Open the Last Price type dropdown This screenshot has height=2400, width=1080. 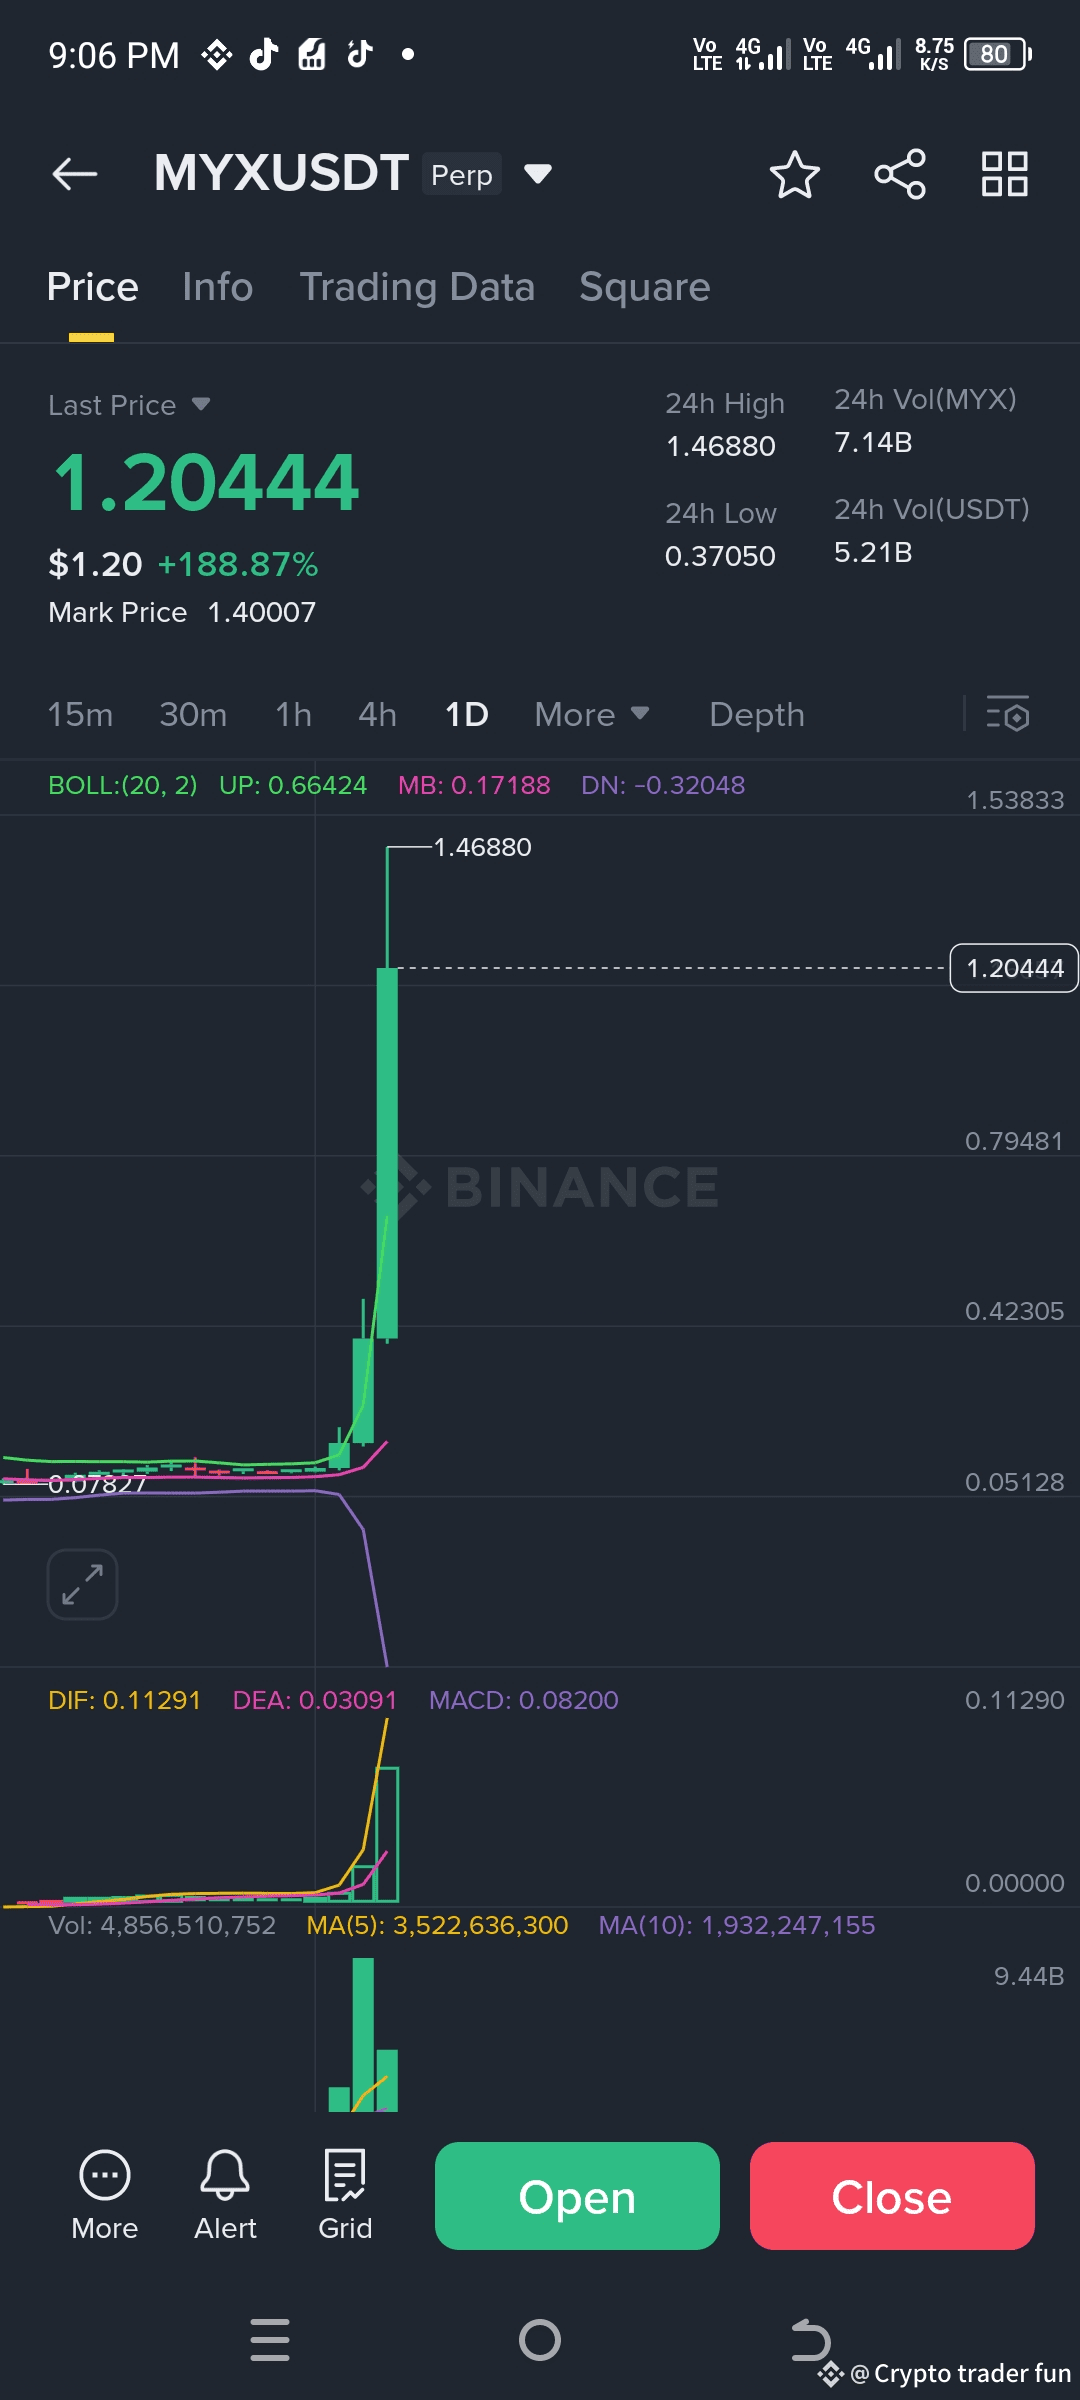[200, 404]
